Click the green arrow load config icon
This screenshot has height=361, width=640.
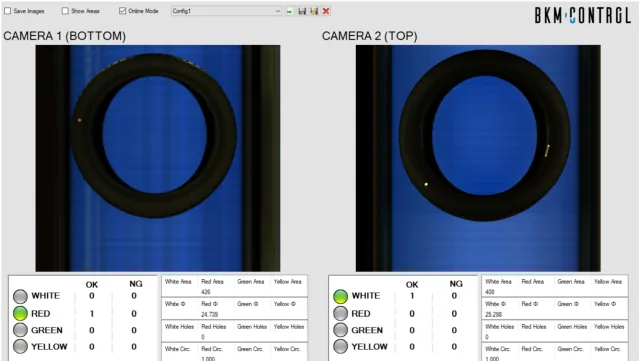289,11
